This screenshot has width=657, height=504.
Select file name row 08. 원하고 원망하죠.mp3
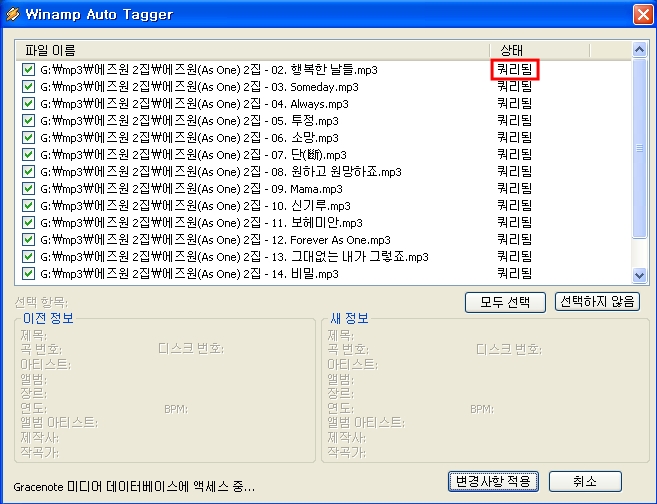(221, 171)
